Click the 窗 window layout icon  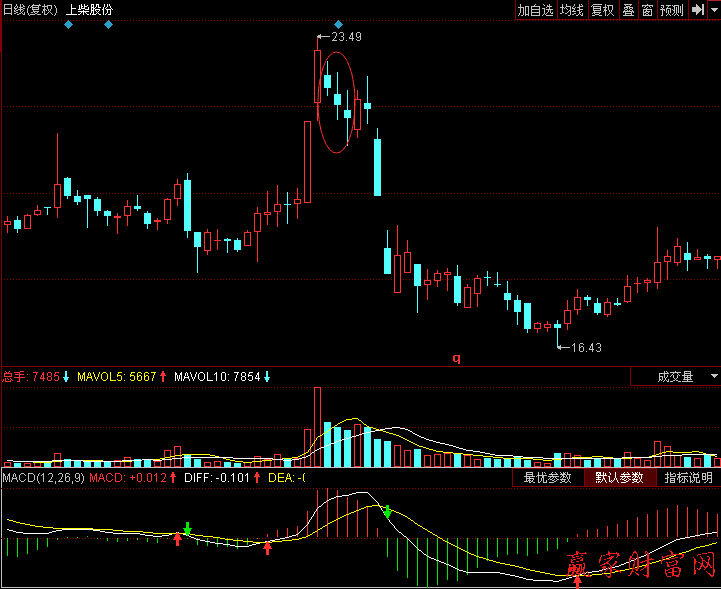647,10
